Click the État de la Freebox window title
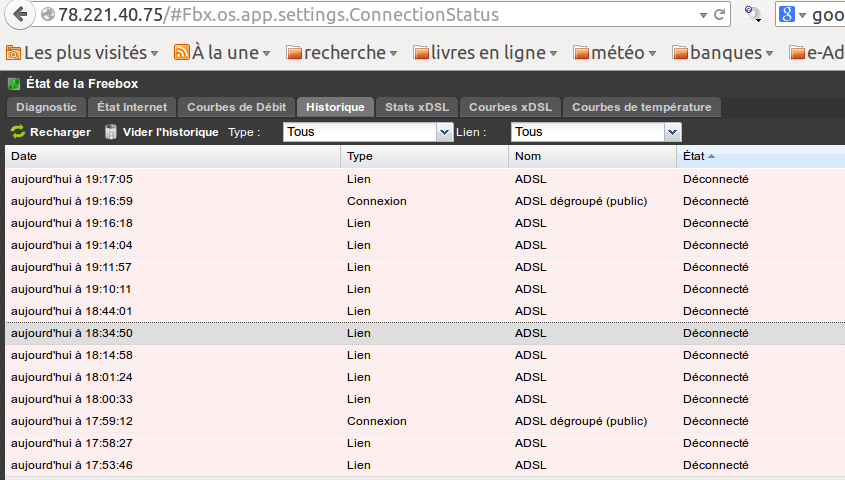 tap(82, 84)
